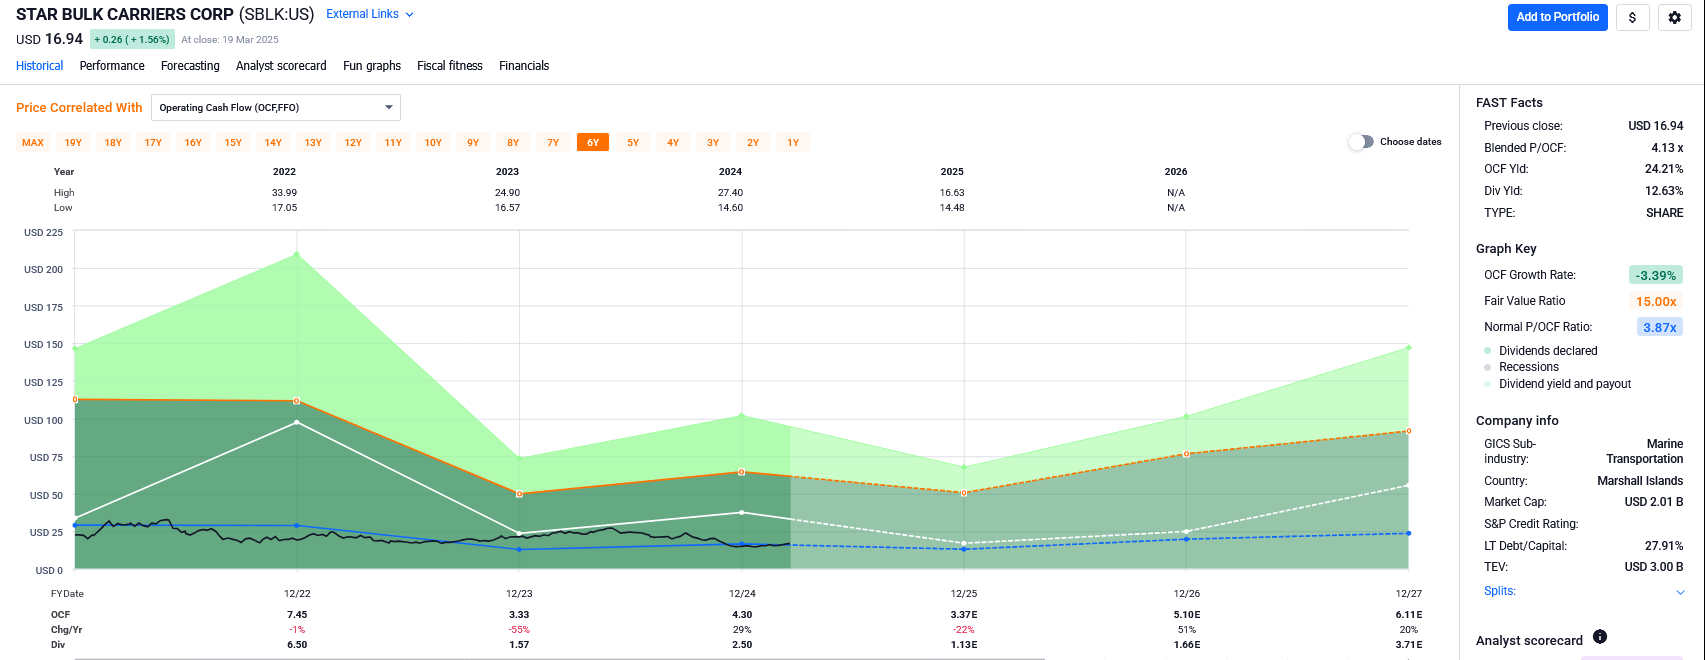Select the MAX time range button
Screen dimensions: 1705x660
[x=33, y=143]
